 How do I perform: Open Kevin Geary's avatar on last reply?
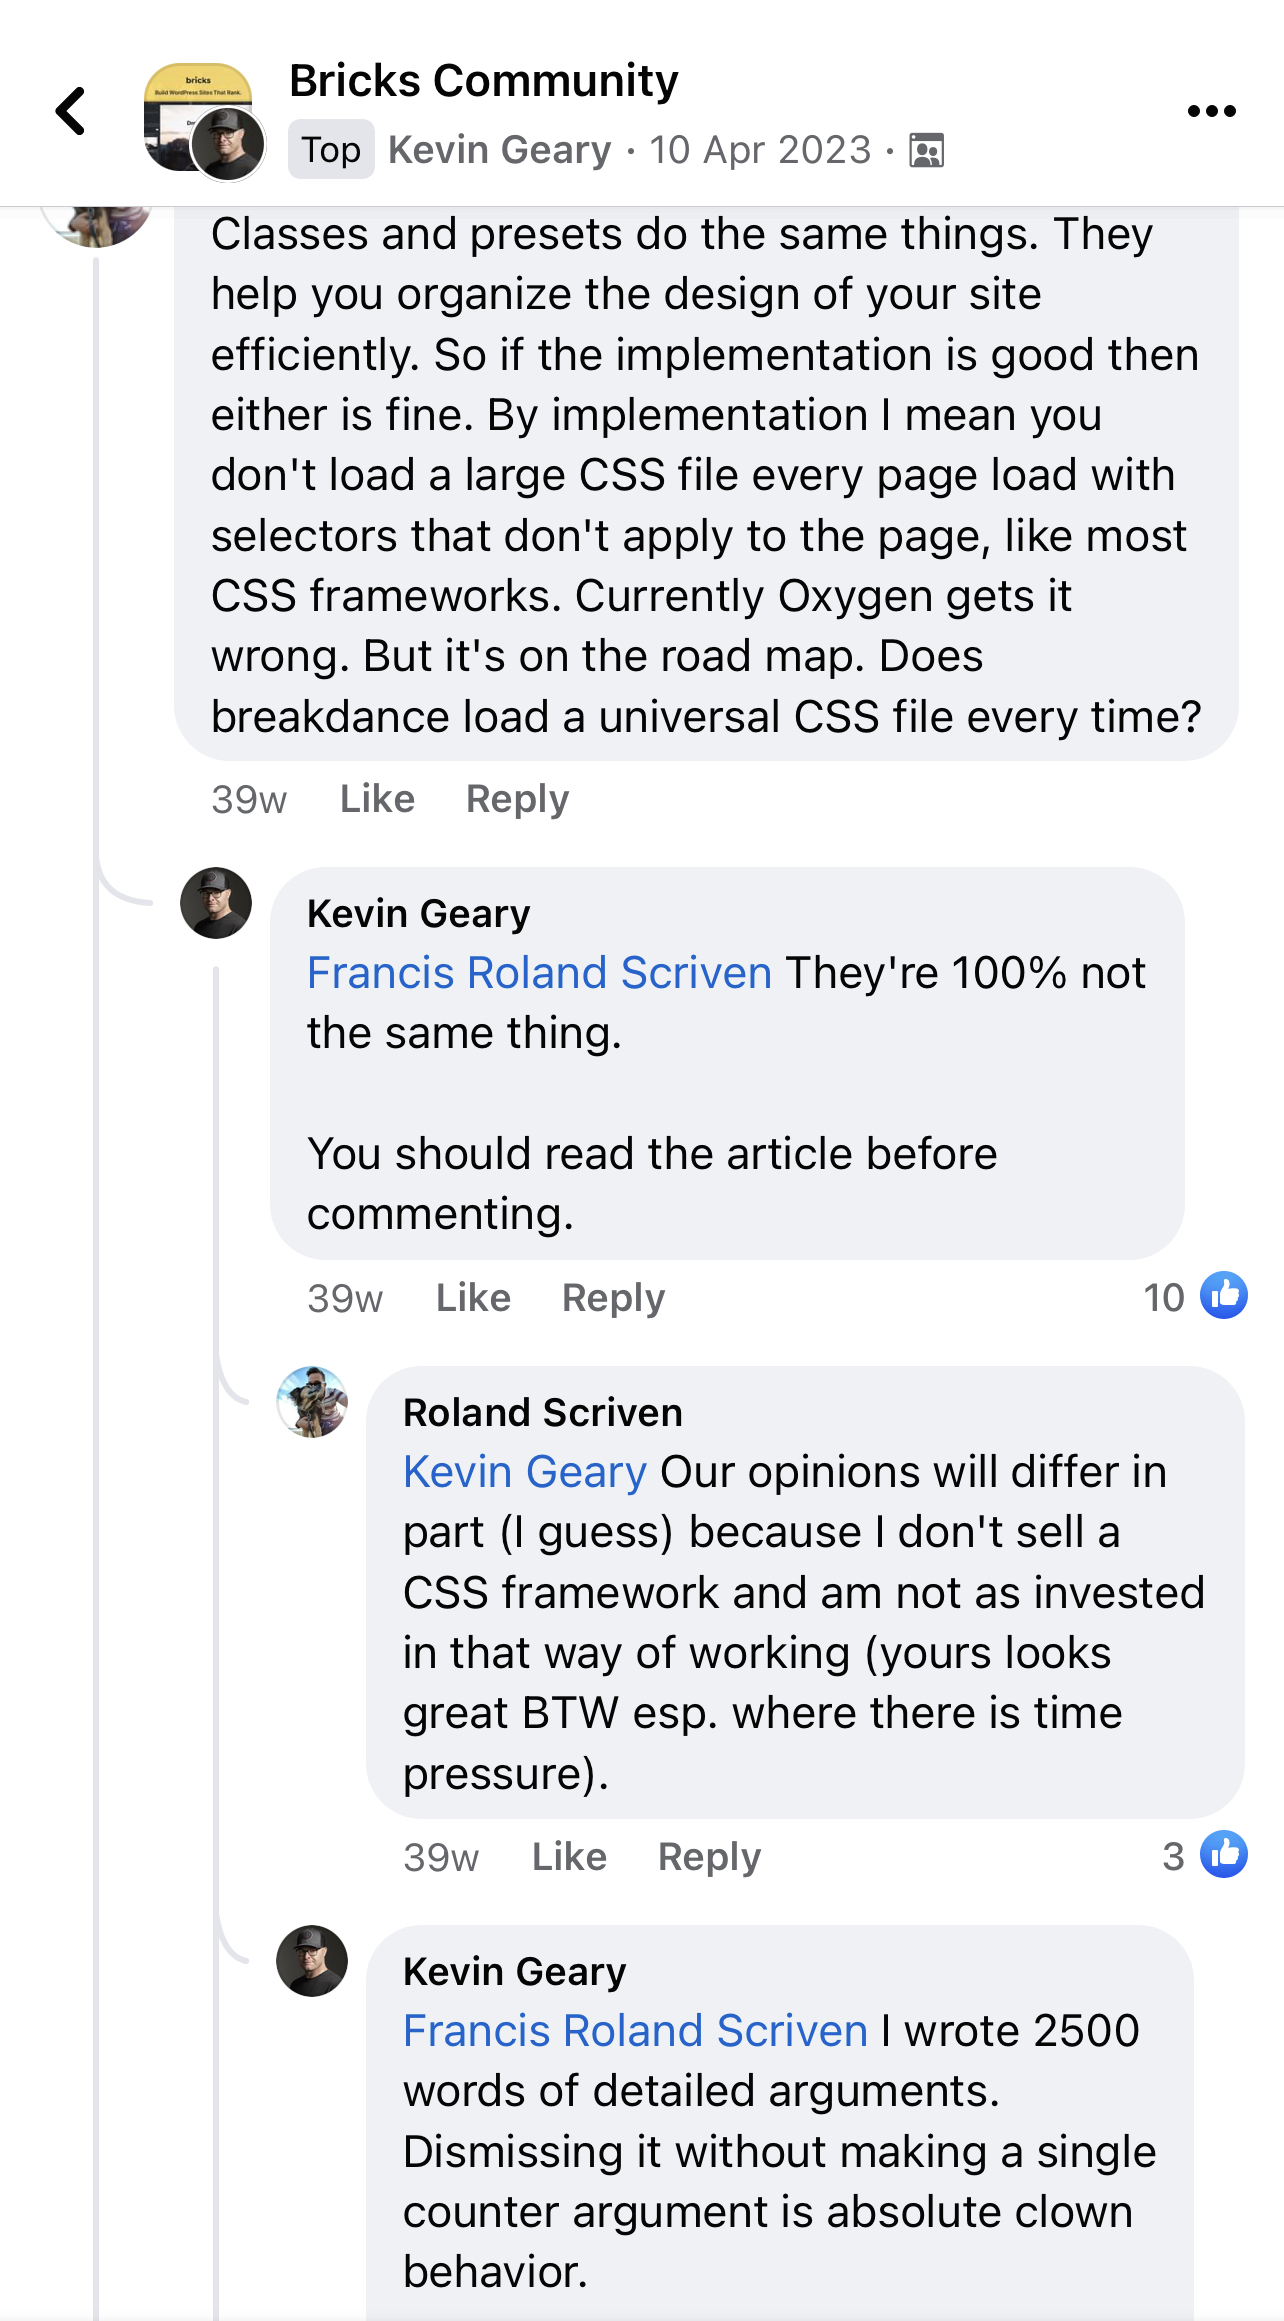(312, 1961)
